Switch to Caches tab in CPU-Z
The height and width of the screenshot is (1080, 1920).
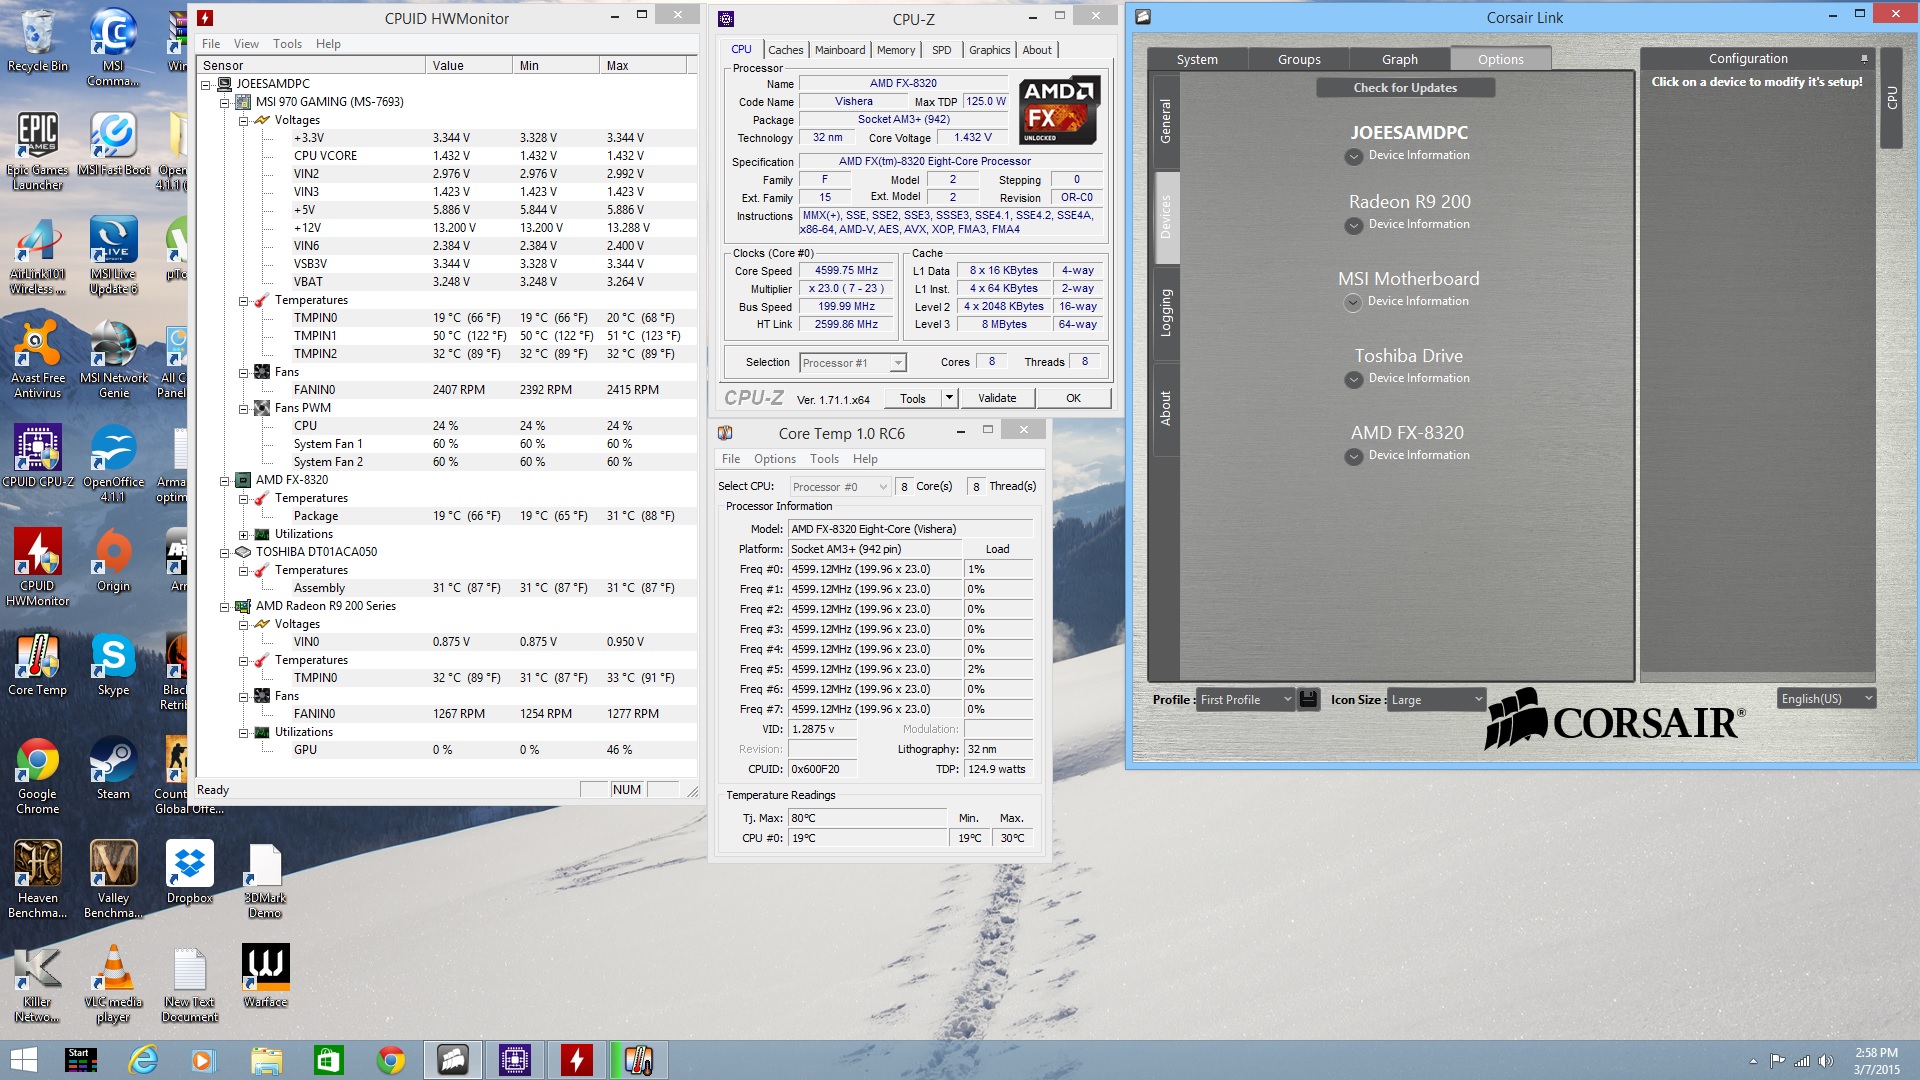coord(785,50)
